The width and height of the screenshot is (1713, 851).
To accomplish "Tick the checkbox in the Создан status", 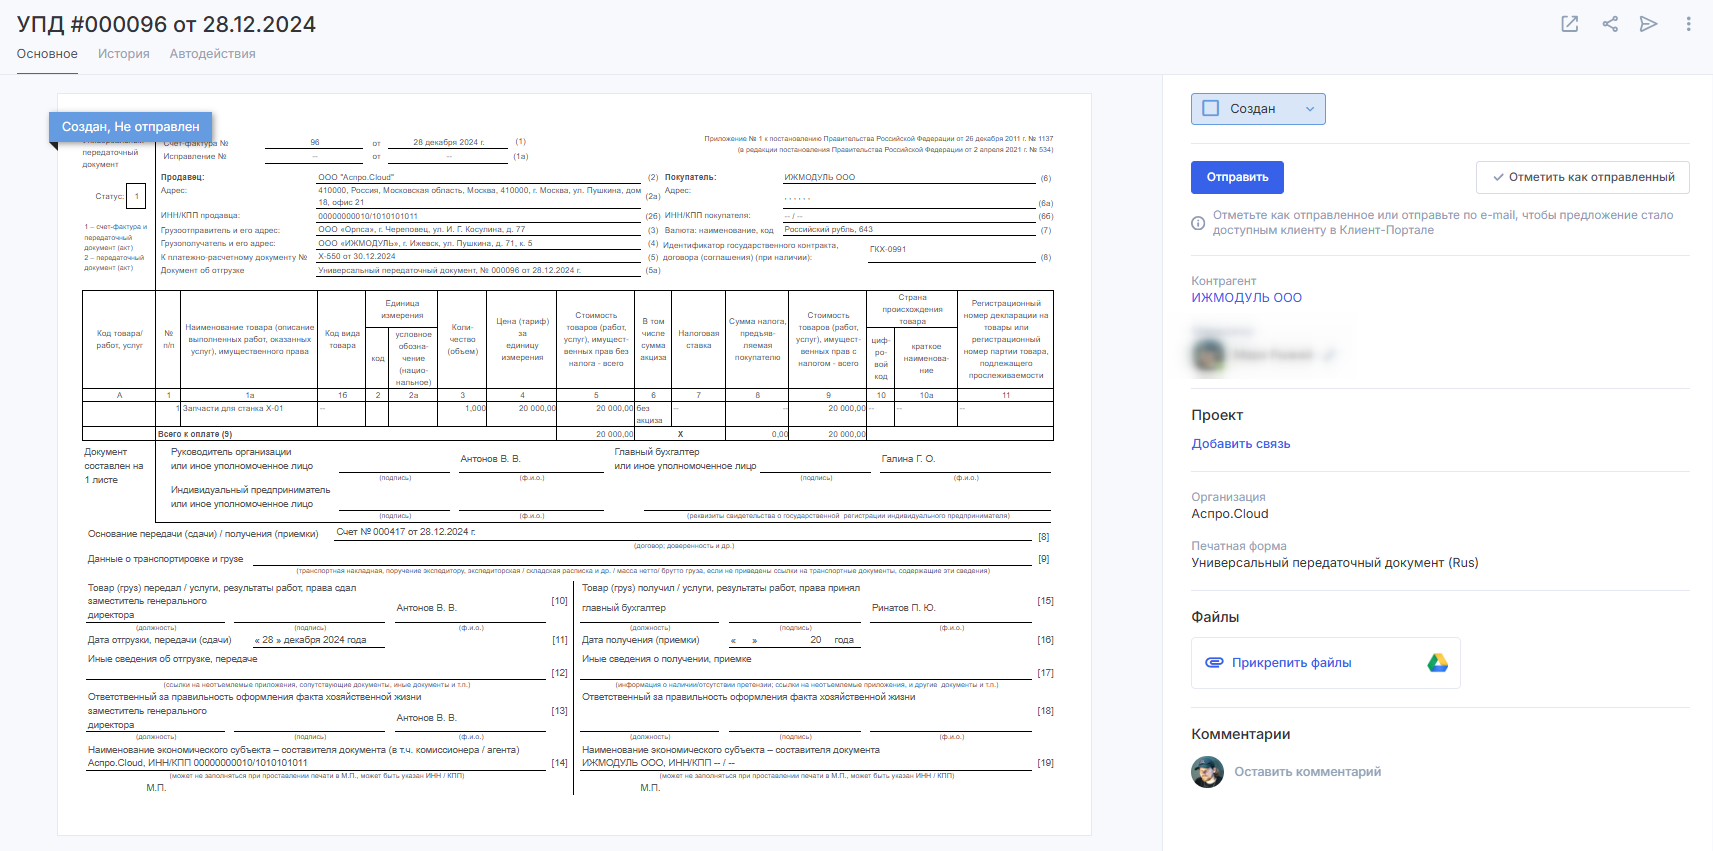I will 1211,109.
